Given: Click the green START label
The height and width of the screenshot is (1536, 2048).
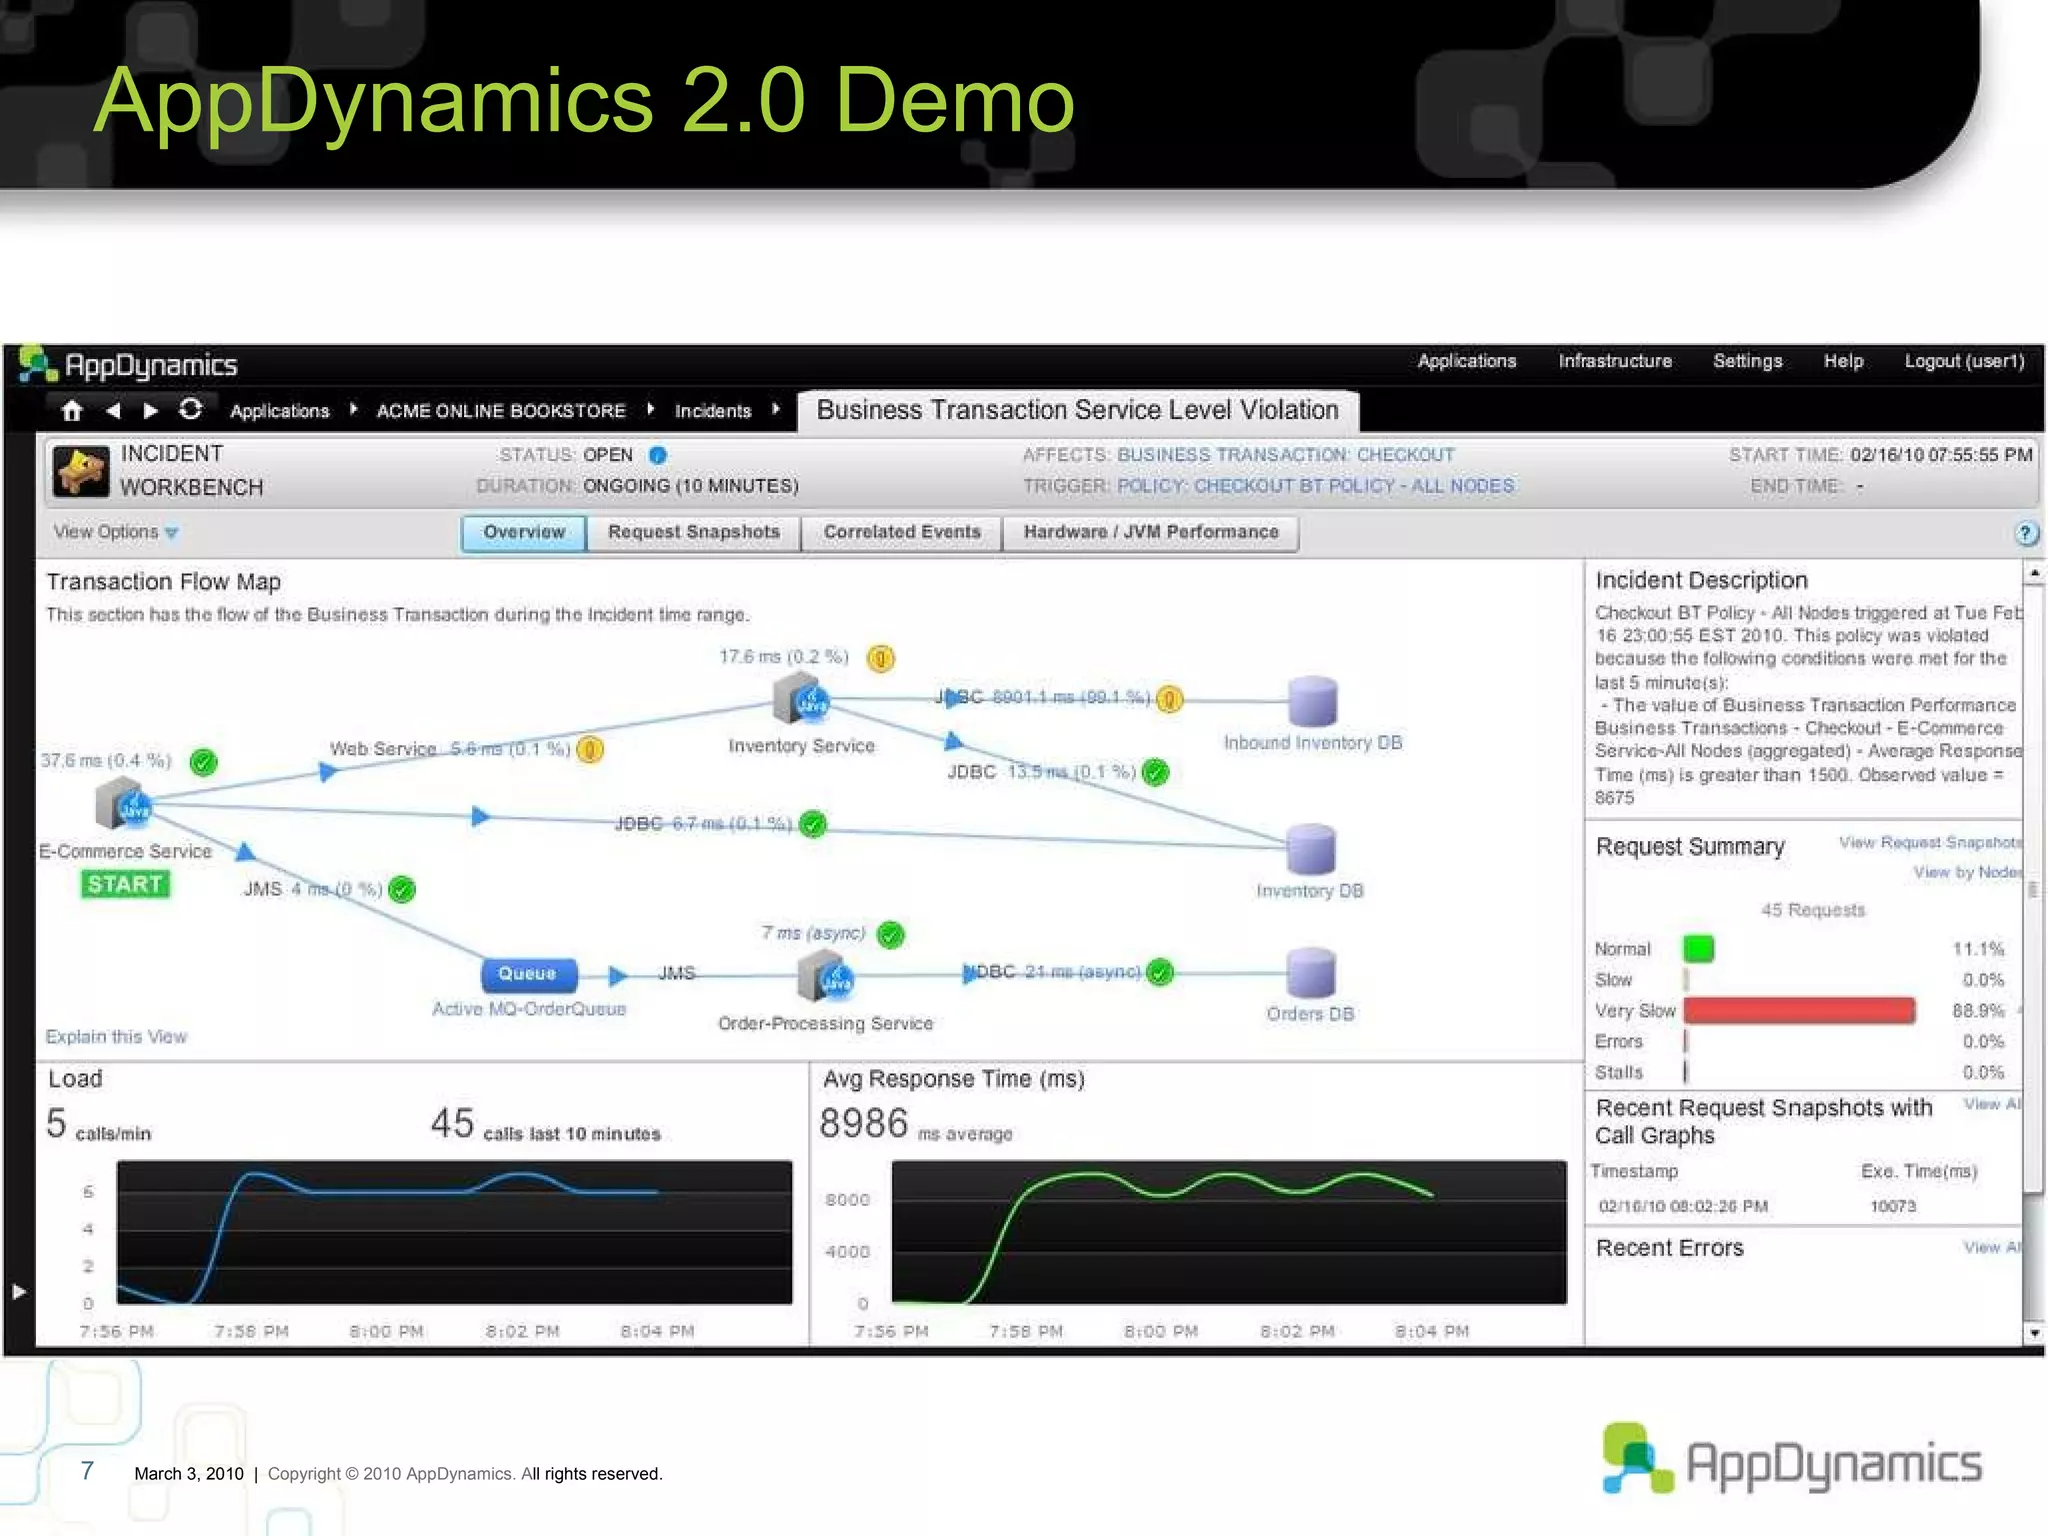Looking at the screenshot, I should click(125, 884).
